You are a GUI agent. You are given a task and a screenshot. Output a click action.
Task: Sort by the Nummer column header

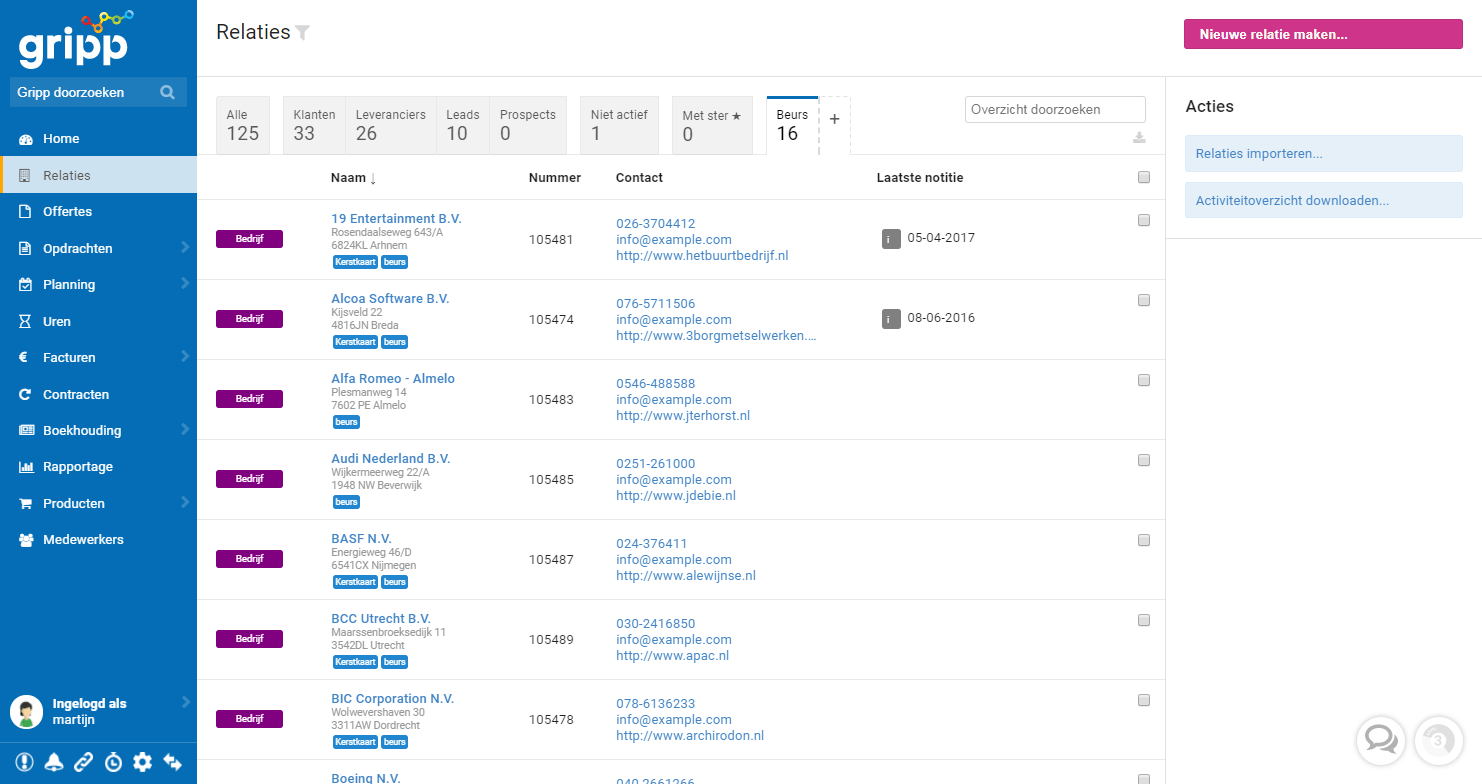pyautogui.click(x=555, y=178)
